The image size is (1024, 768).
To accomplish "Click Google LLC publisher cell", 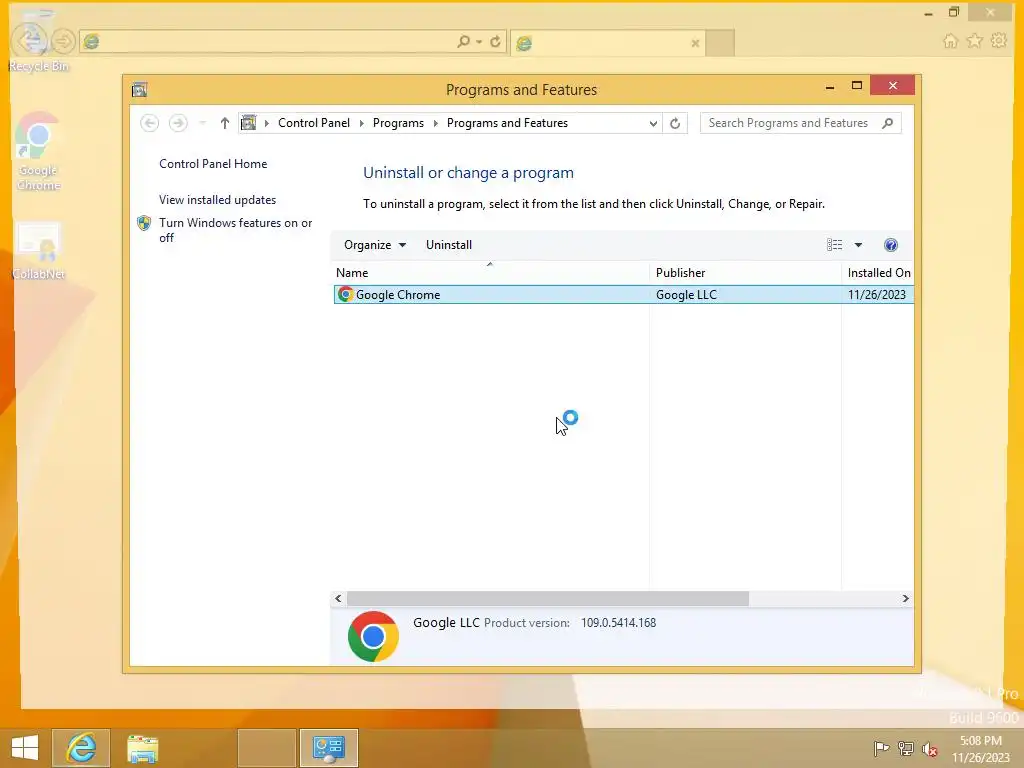I will [686, 295].
